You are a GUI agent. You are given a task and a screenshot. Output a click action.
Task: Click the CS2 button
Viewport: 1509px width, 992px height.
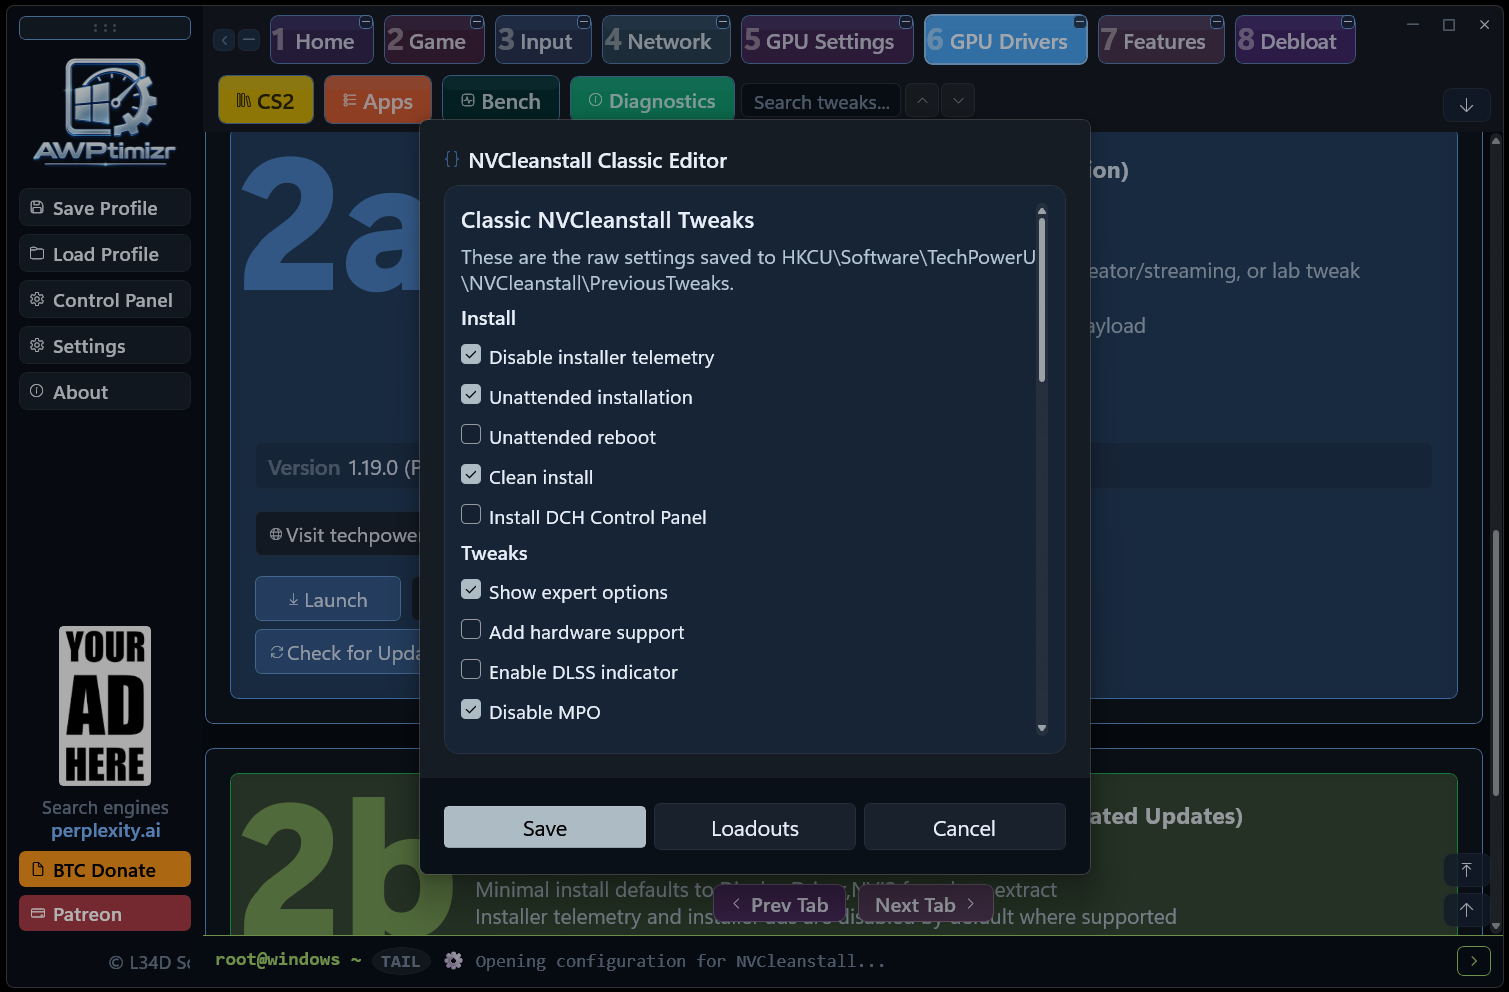coord(266,101)
